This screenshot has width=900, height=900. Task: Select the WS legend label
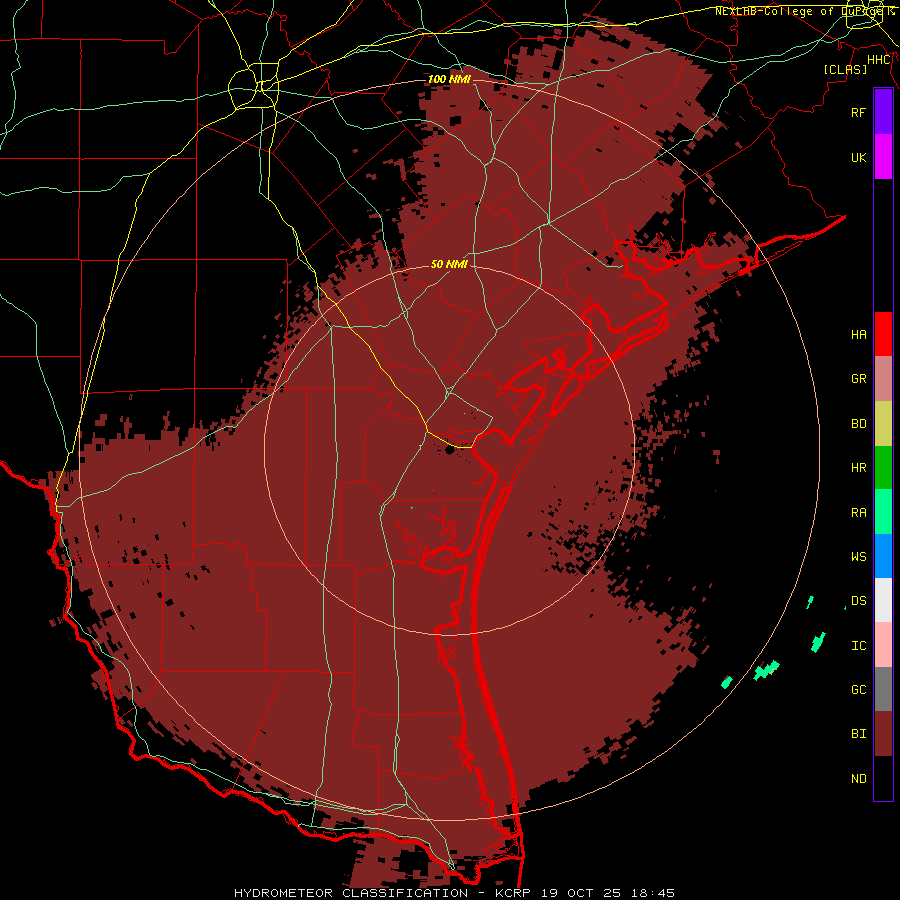(x=858, y=556)
